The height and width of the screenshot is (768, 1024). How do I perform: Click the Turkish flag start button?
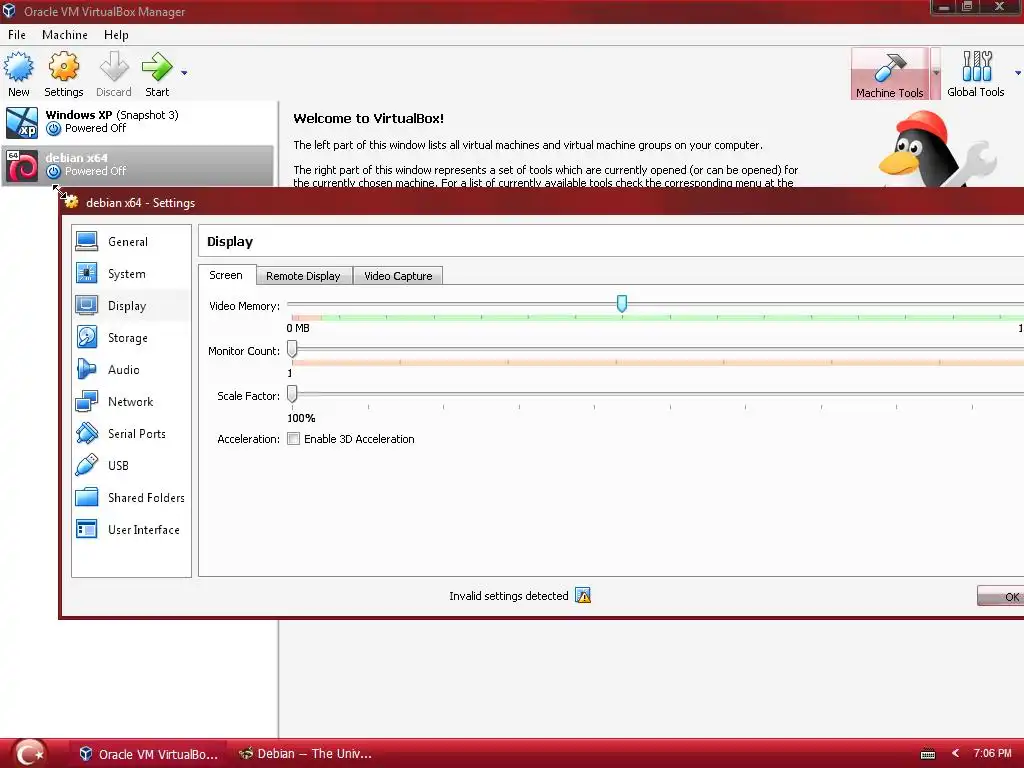(x=30, y=754)
